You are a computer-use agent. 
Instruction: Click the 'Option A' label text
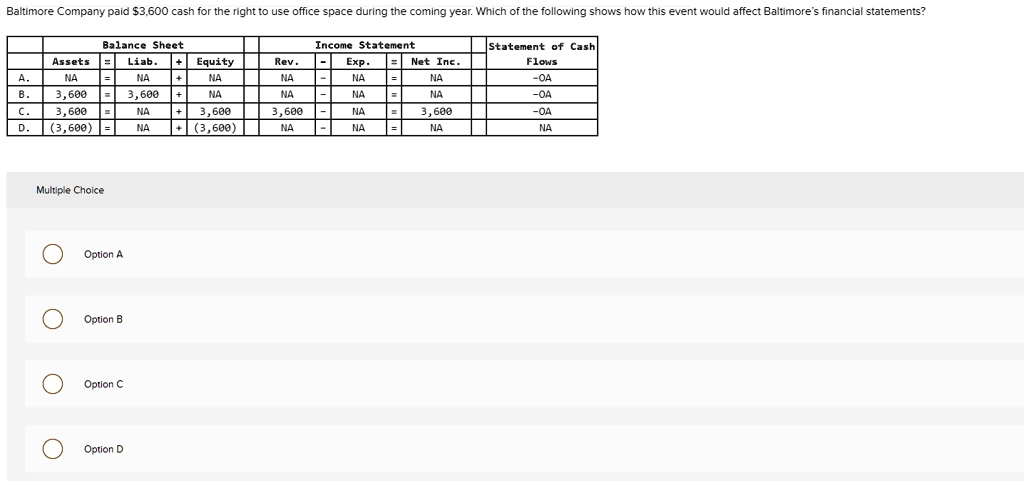103,255
